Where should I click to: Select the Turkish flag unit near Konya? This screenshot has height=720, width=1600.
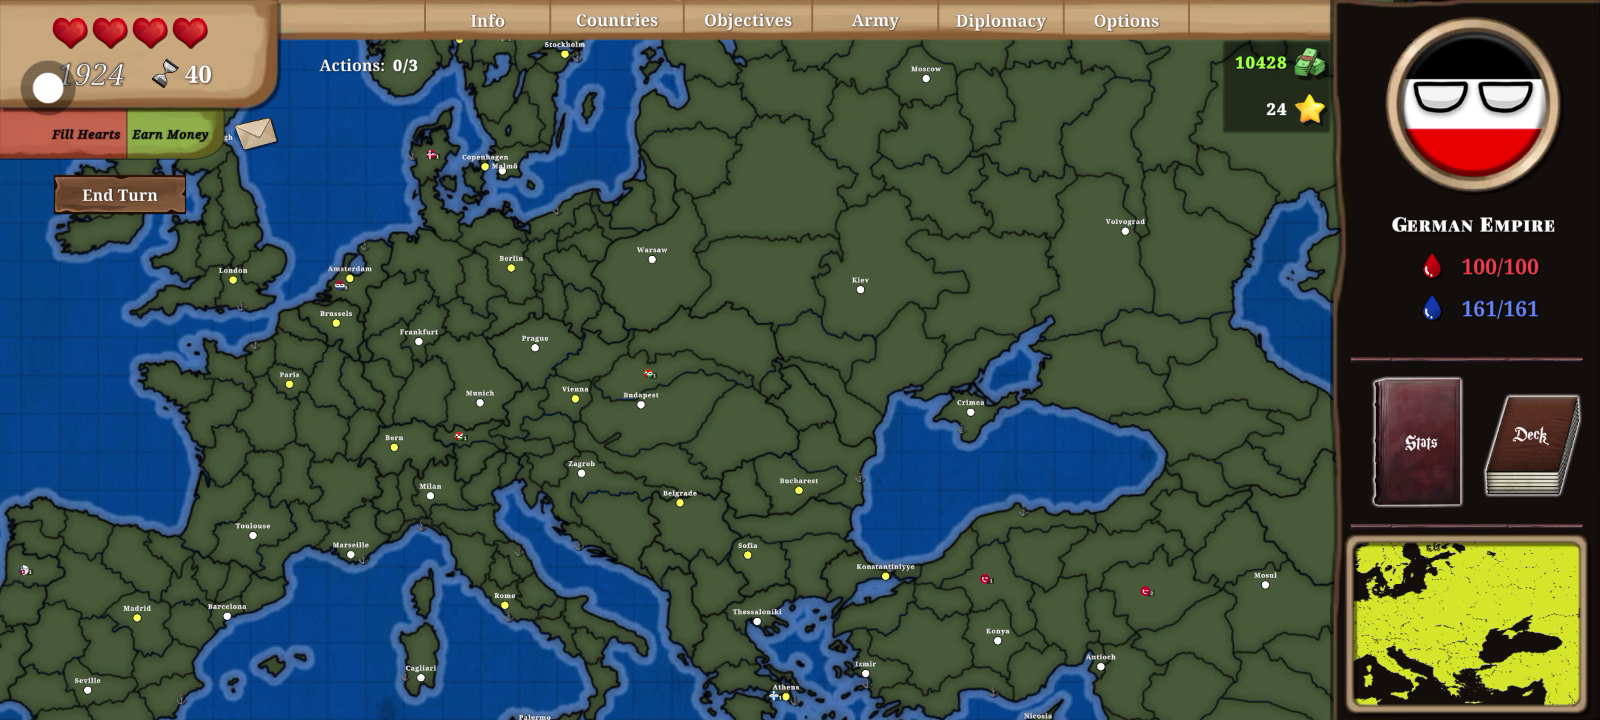(985, 579)
